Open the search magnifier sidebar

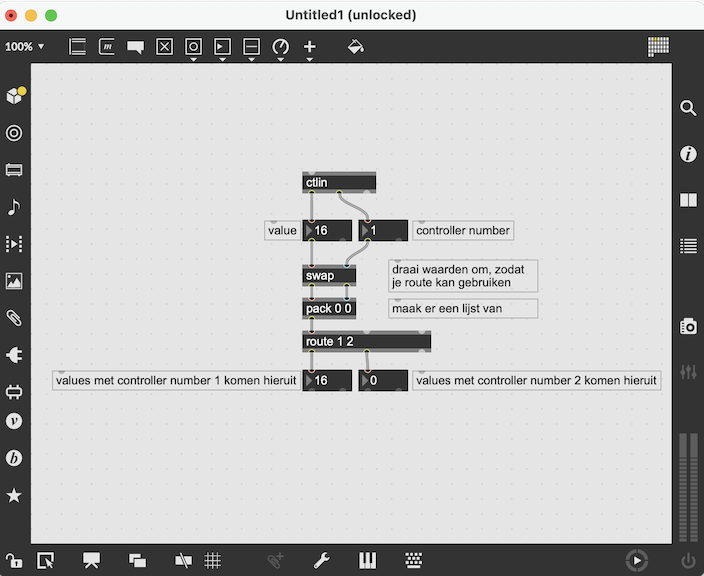click(x=688, y=108)
